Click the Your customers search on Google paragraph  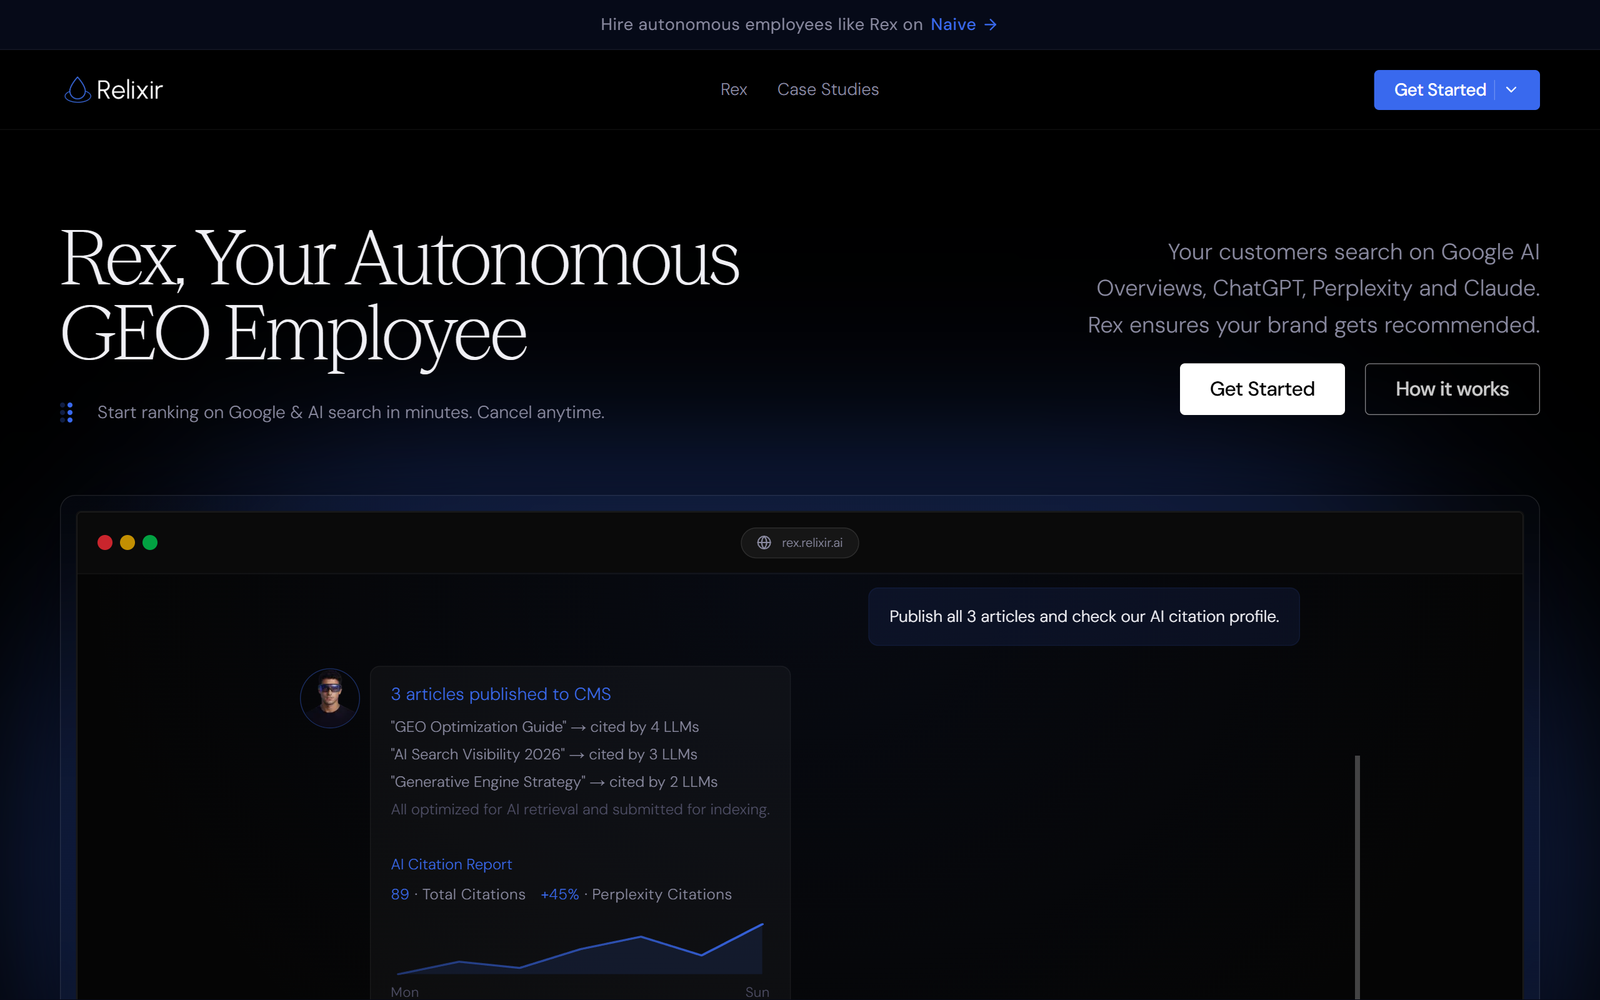(1314, 288)
